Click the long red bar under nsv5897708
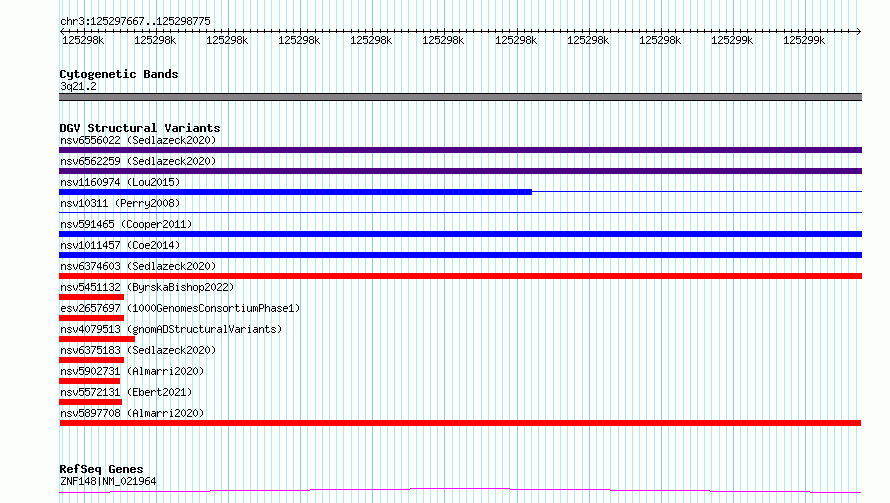 click(460, 423)
